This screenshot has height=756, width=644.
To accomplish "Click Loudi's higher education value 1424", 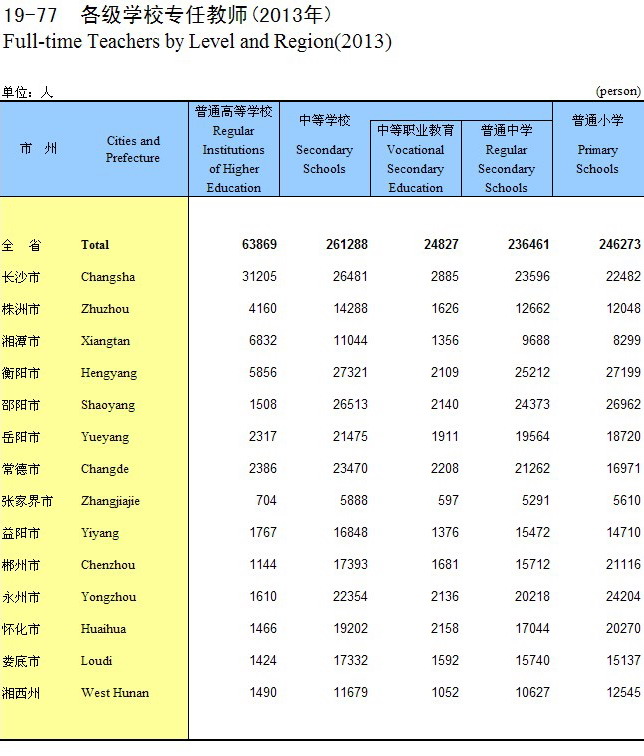I will click(263, 660).
